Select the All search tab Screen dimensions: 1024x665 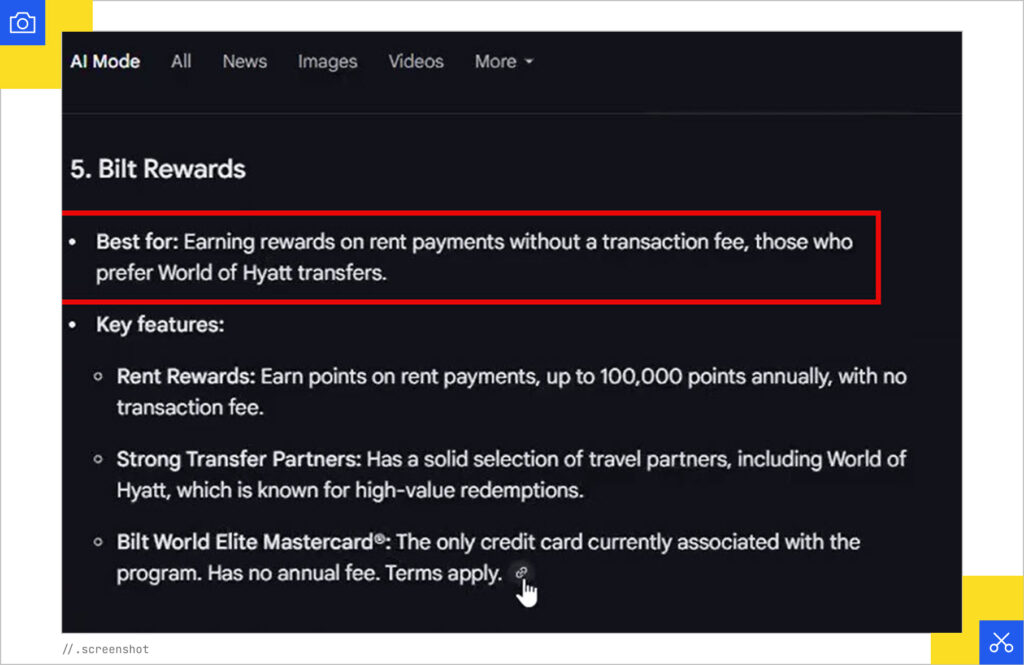pyautogui.click(x=181, y=62)
